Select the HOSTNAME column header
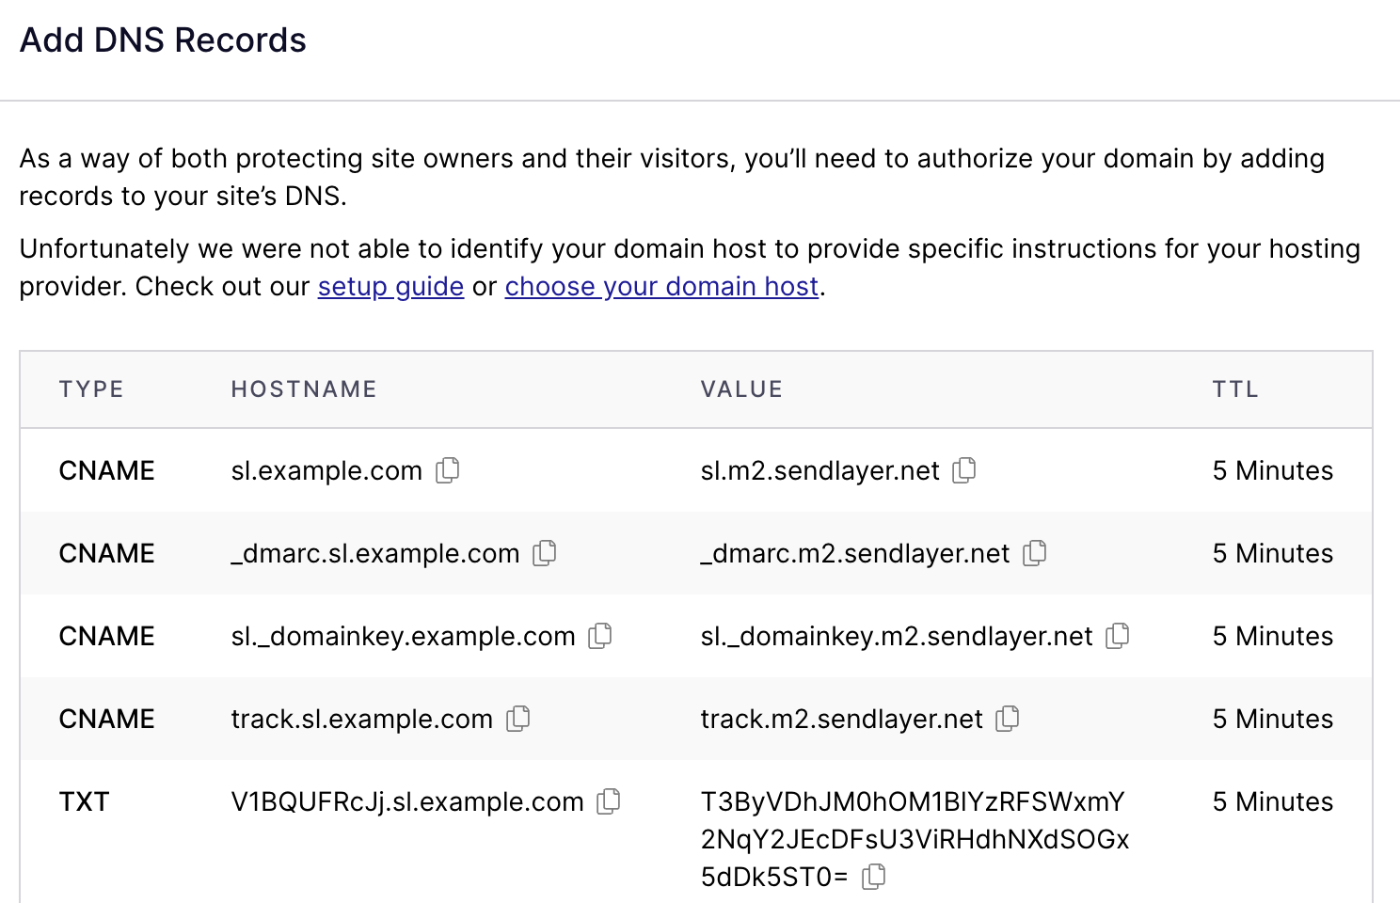This screenshot has height=903, width=1400. (304, 389)
